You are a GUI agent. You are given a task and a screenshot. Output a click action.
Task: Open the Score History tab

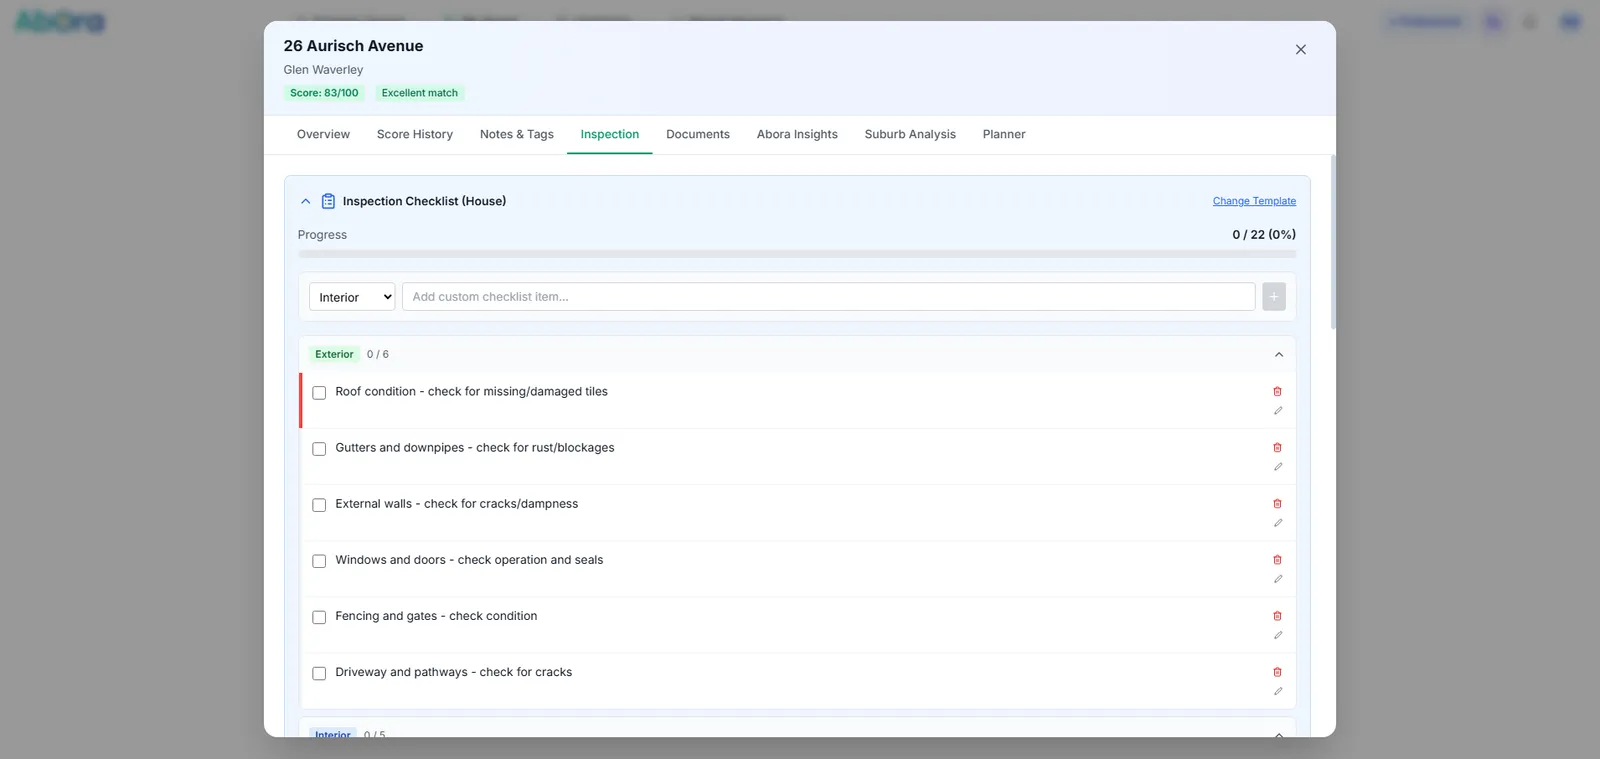415,134
